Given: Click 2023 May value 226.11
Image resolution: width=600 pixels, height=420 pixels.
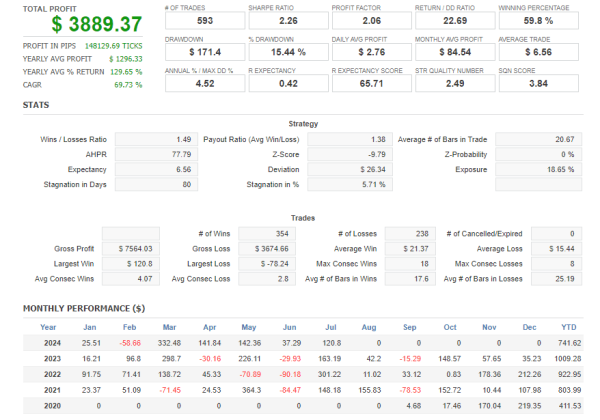Looking at the screenshot, I should [x=249, y=359].
